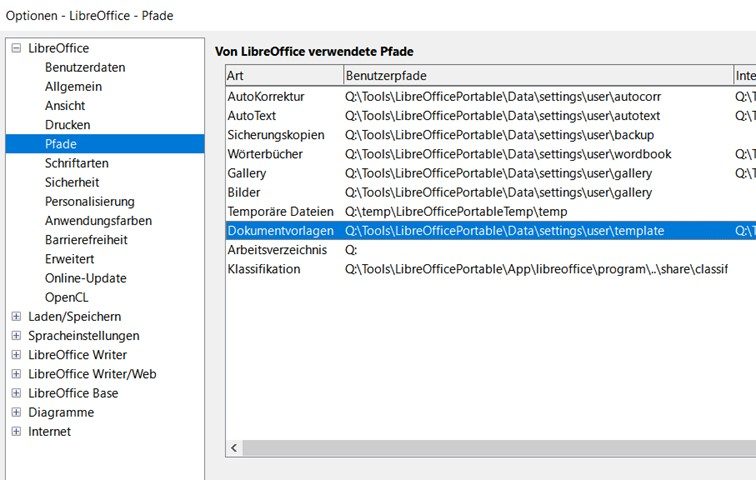
Task: Expand the Spracheinstellungen node
Action: point(16,336)
